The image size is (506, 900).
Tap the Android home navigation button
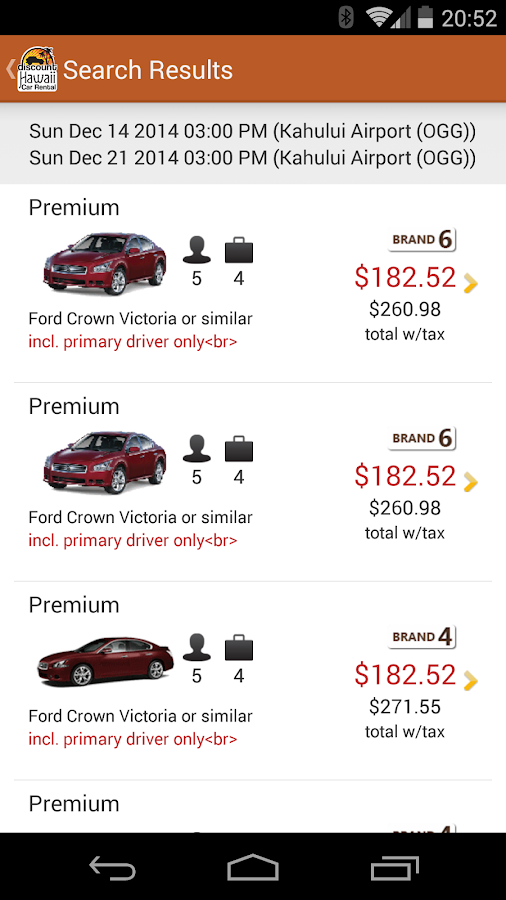[252, 867]
